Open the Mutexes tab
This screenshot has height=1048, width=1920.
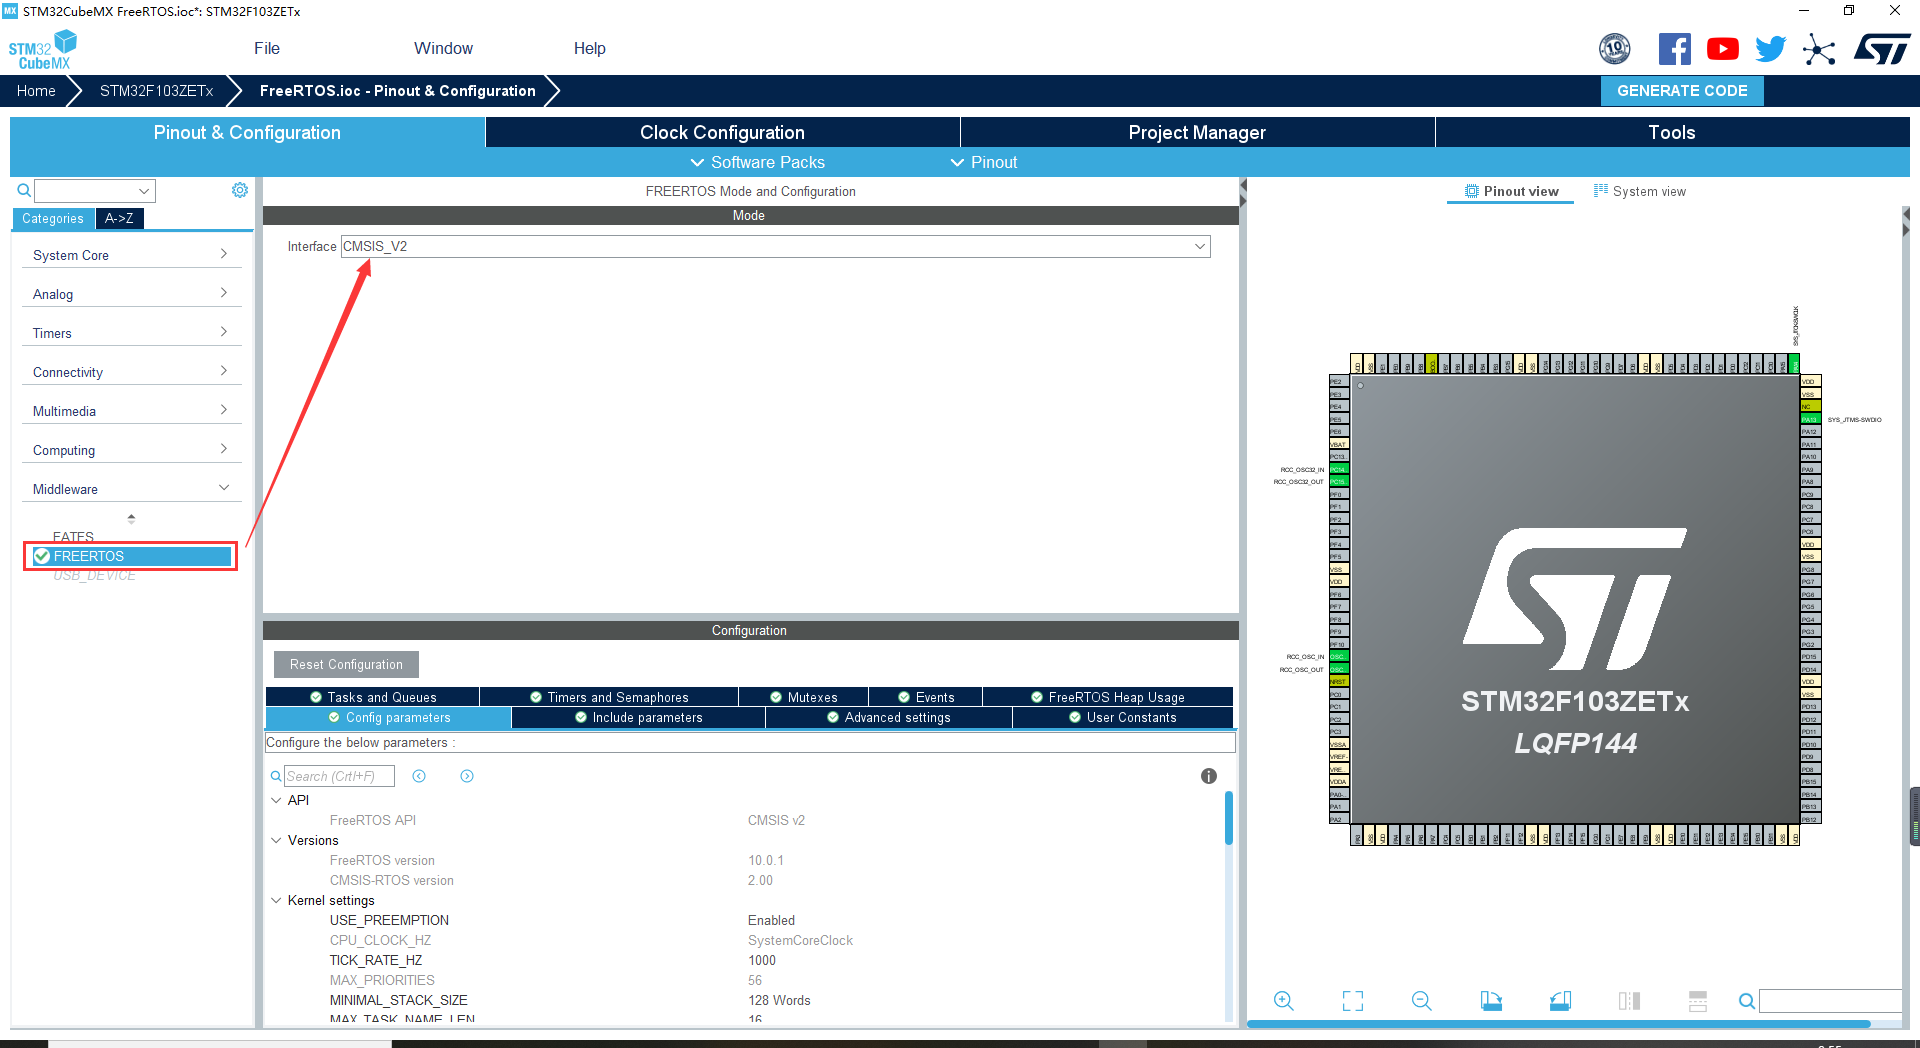(803, 697)
